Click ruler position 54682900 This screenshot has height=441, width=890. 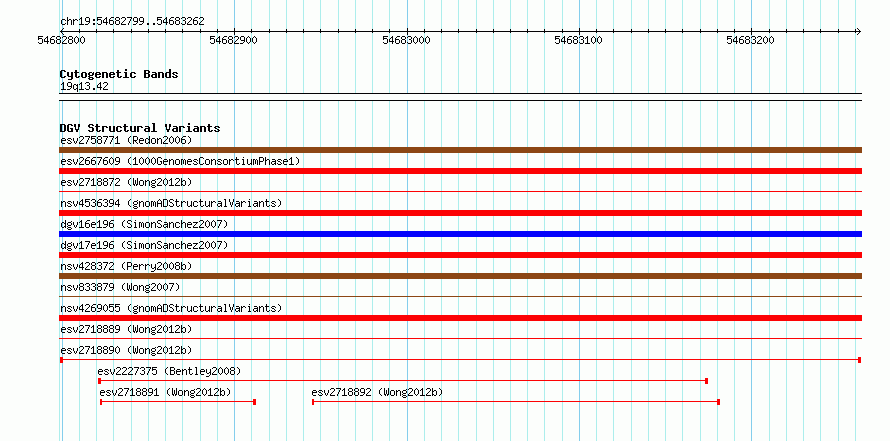point(233,40)
